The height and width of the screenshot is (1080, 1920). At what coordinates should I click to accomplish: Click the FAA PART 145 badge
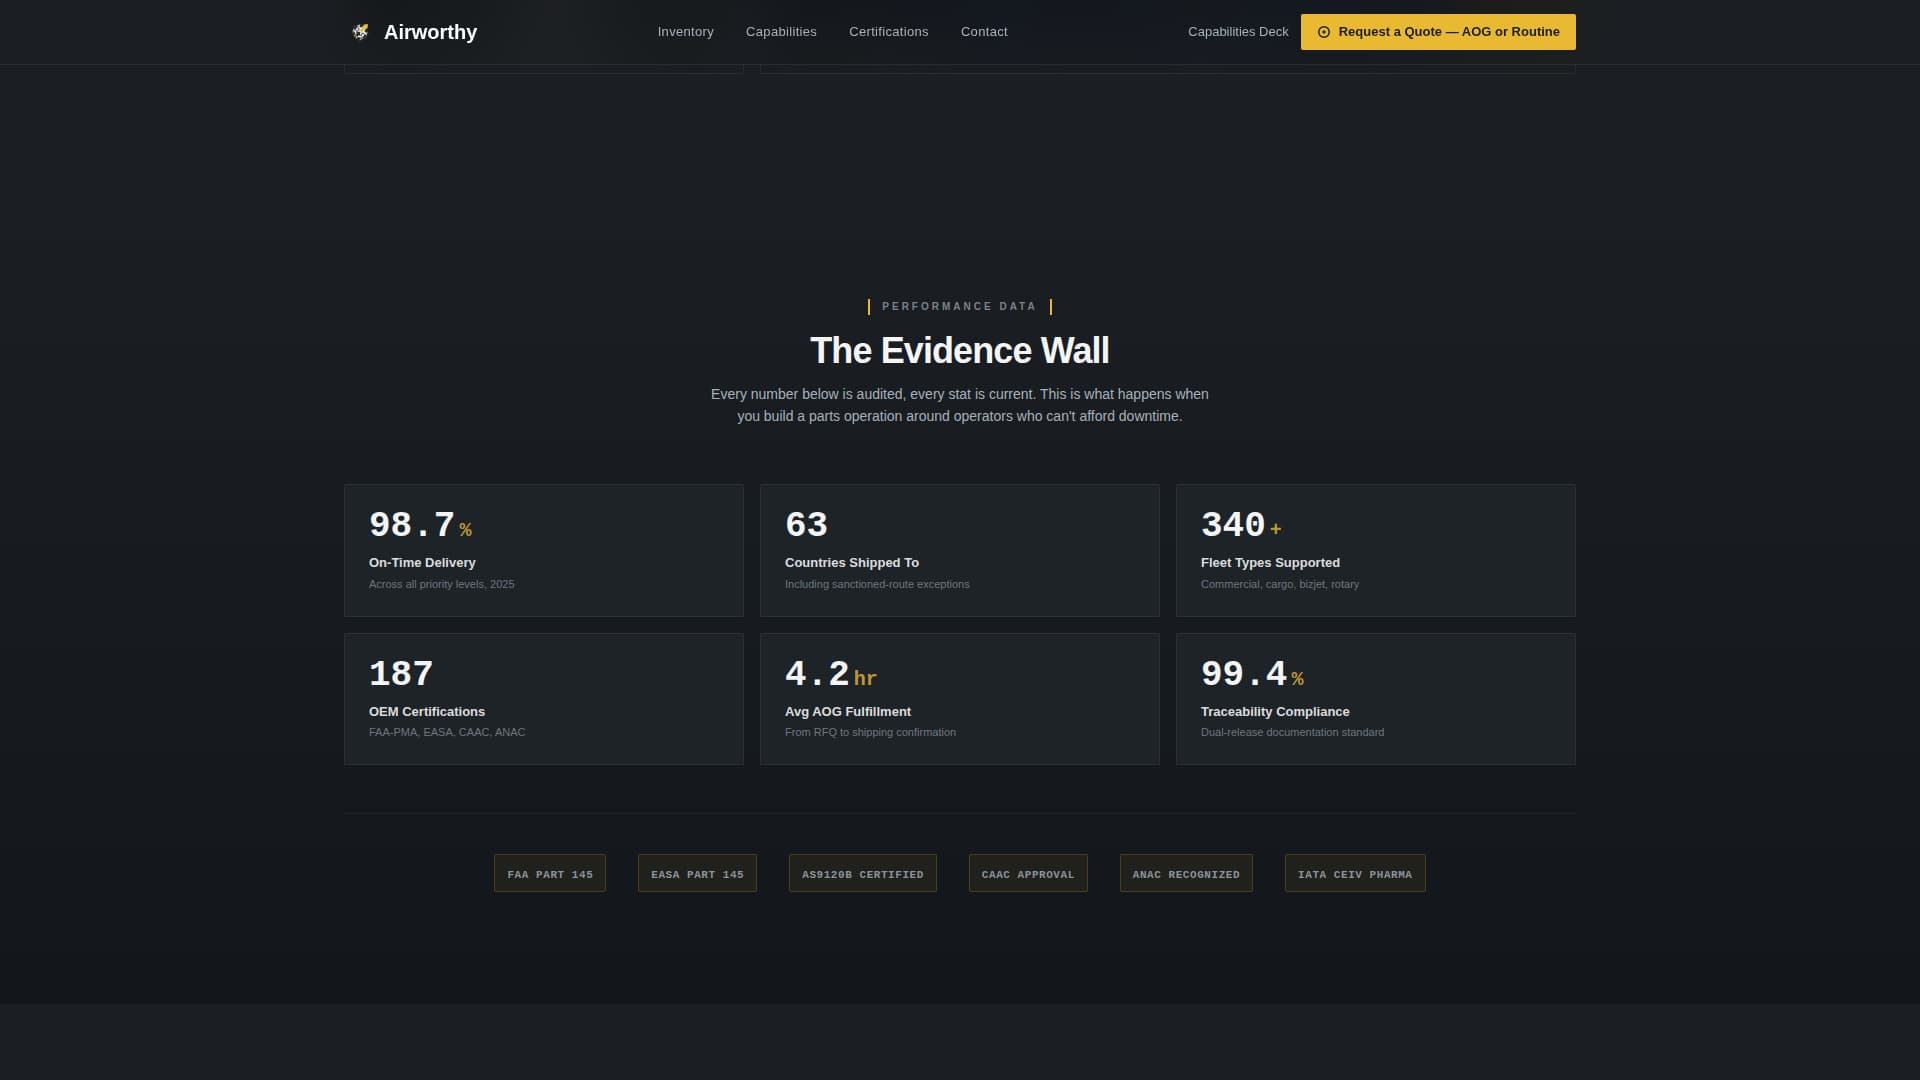(x=549, y=873)
